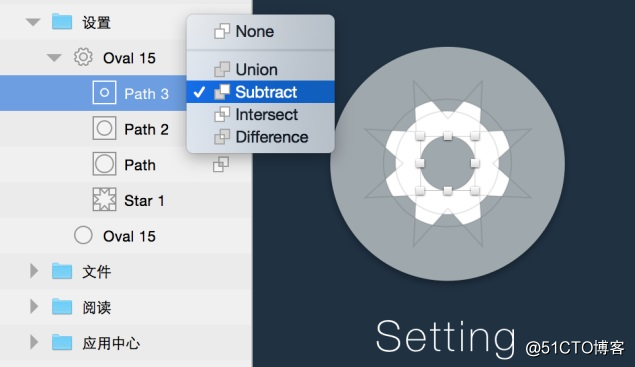Select the 阅读 group label

[x=96, y=307]
